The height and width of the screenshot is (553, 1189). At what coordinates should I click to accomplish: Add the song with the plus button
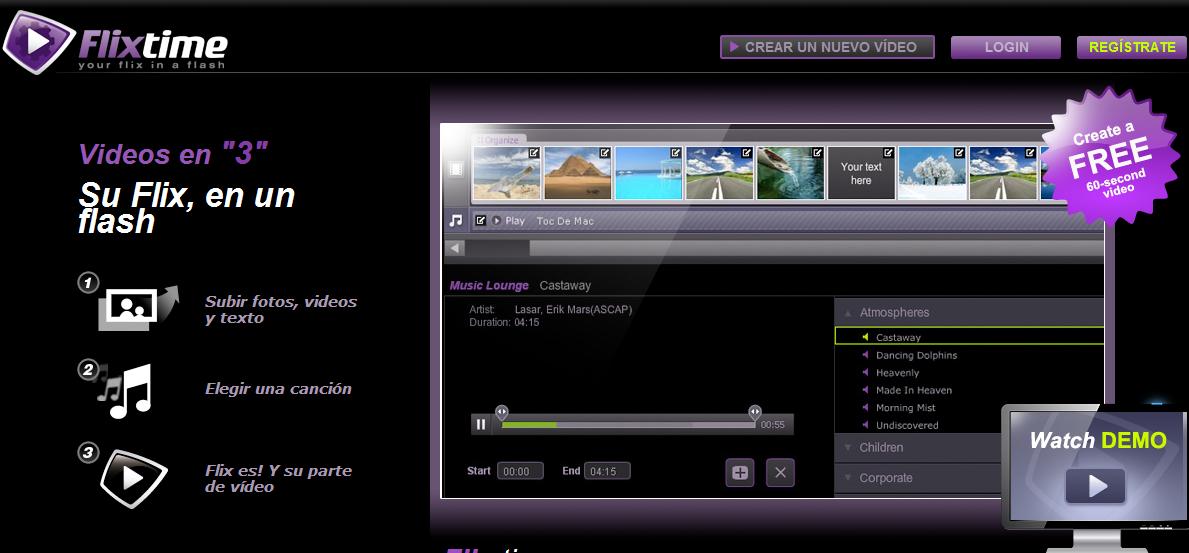click(740, 473)
